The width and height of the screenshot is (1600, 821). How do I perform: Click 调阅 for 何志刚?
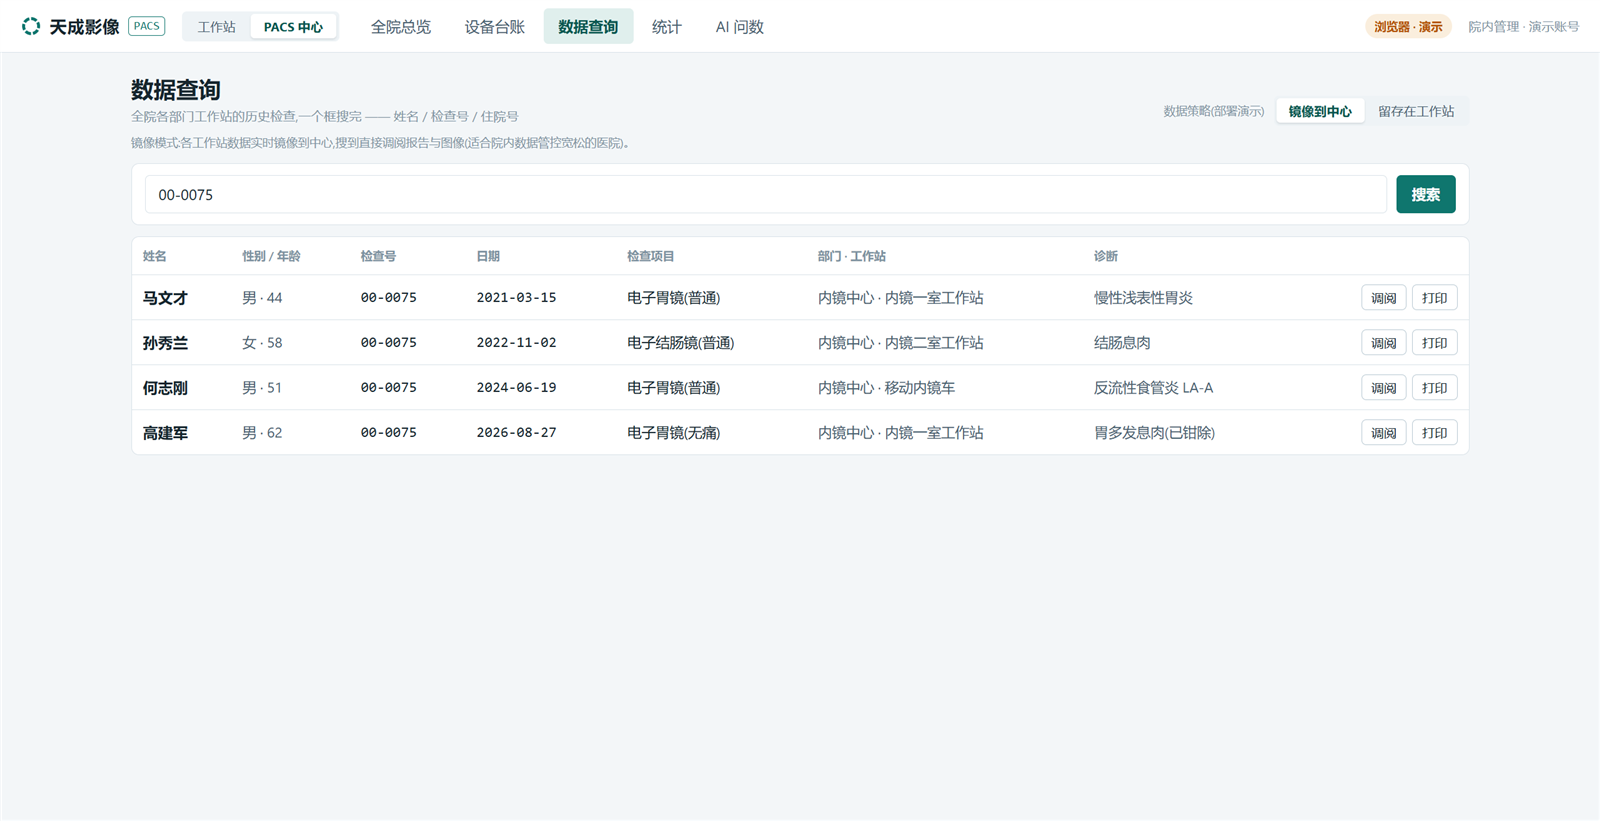pos(1383,388)
